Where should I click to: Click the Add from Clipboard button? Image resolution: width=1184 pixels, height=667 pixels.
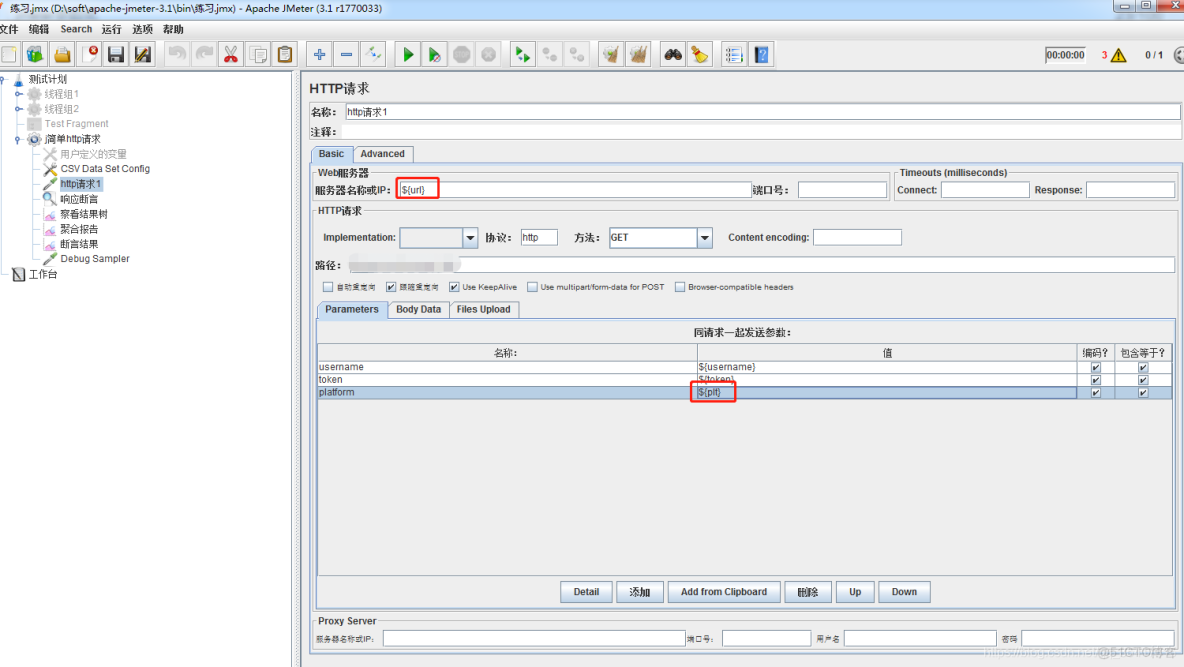click(x=723, y=592)
